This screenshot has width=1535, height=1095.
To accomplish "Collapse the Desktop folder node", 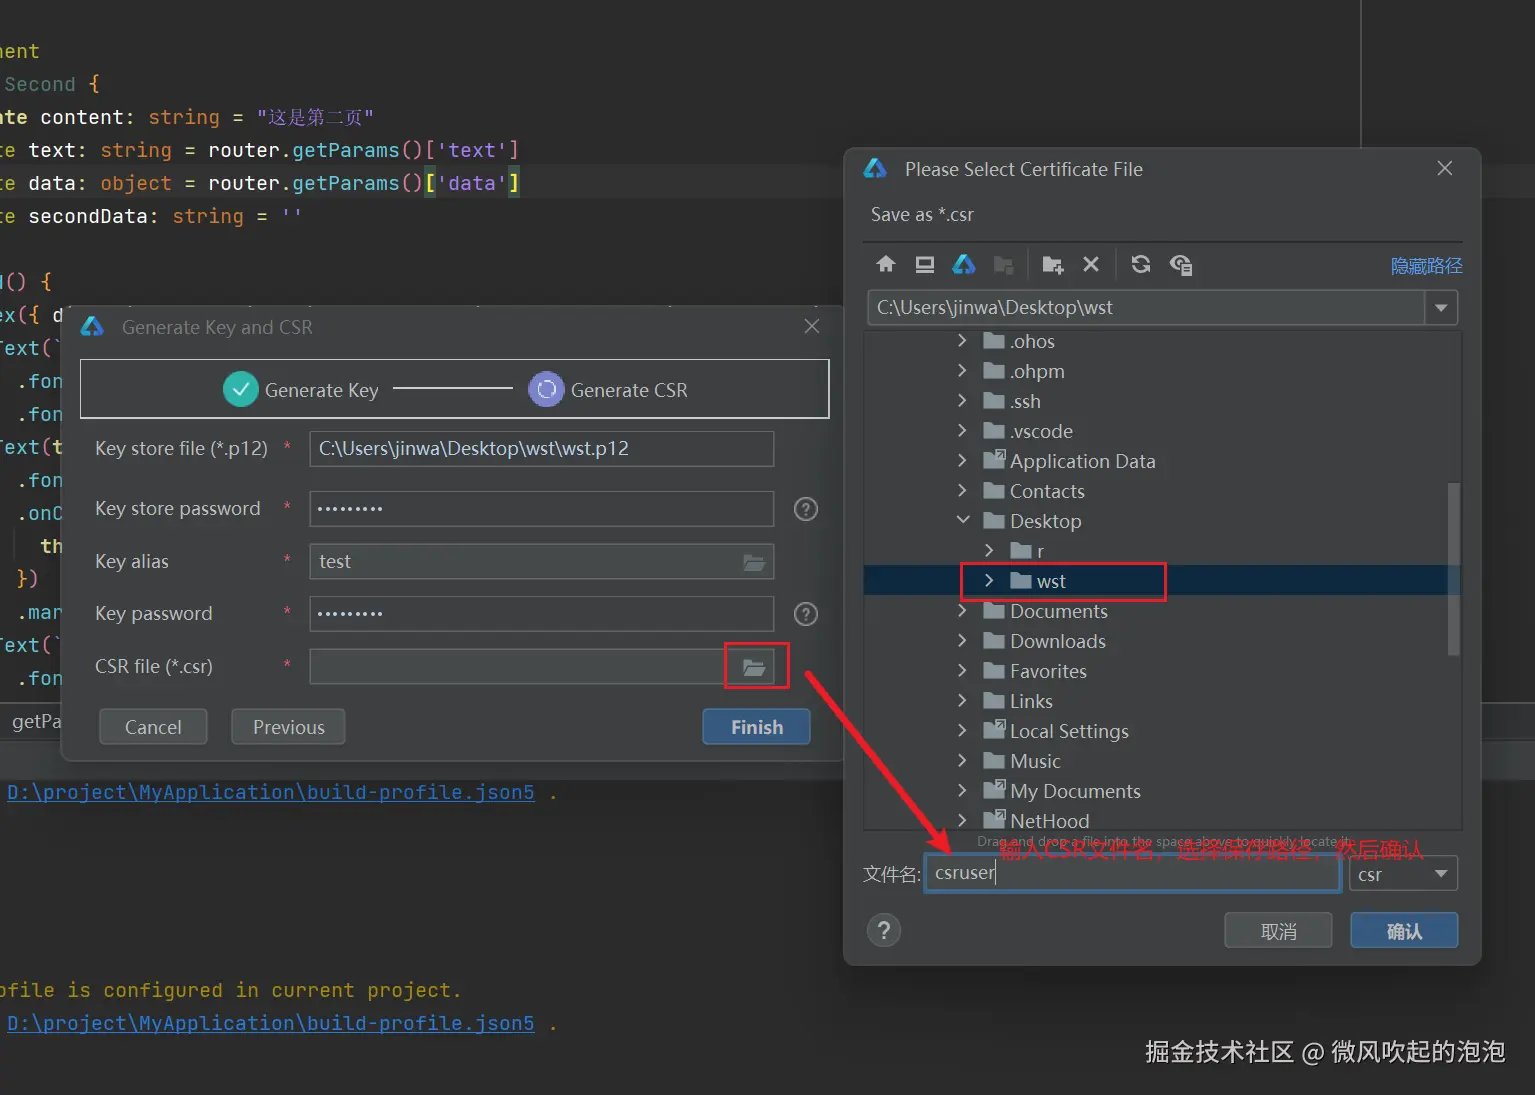I will coord(963,520).
